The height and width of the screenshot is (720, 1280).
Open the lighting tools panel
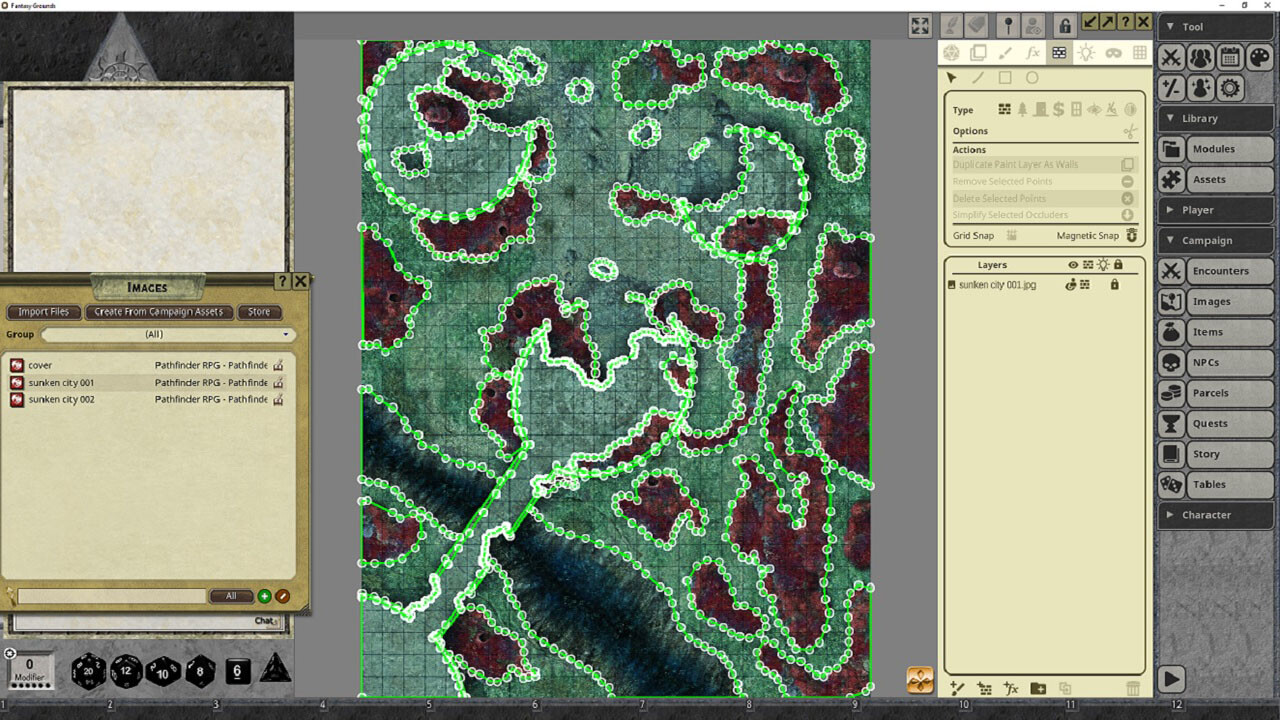tap(1087, 54)
